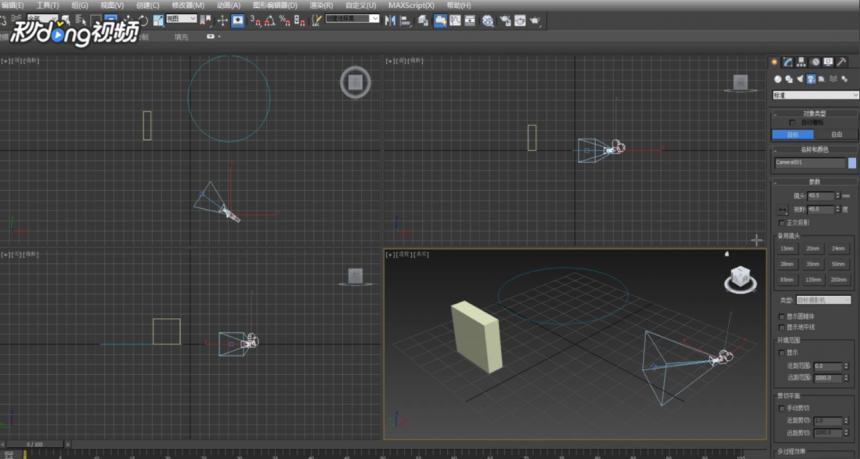860x459 pixels.
Task: Click the 目标 camera type button
Action: click(793, 134)
